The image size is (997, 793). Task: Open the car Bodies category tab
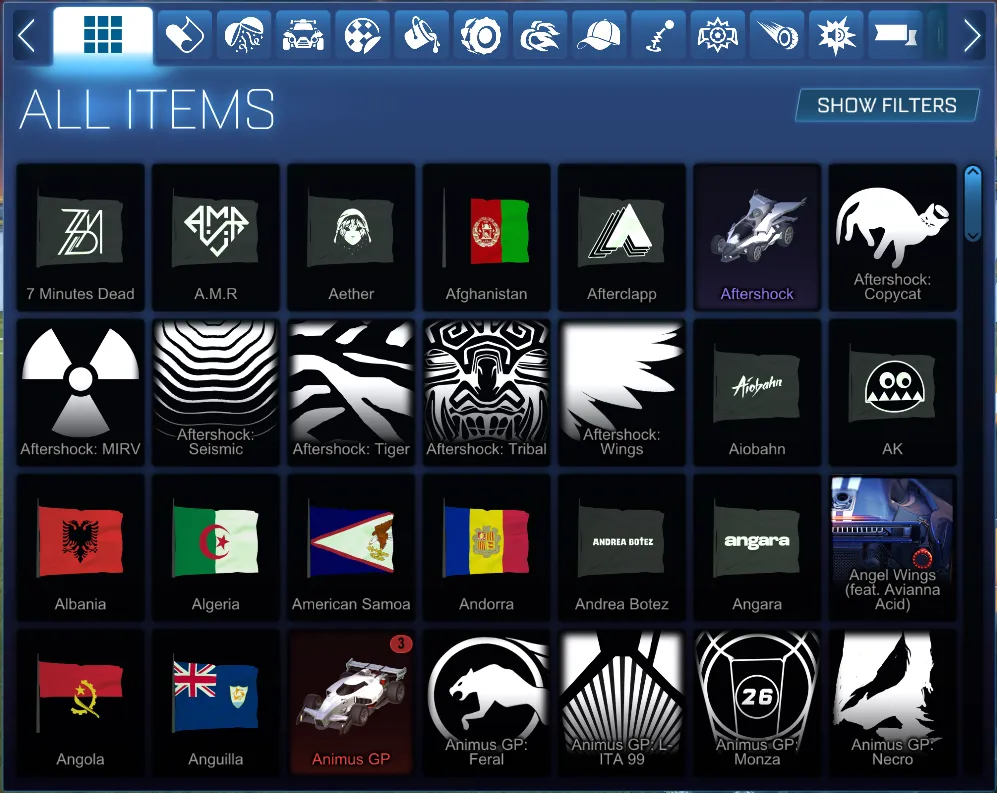(303, 35)
